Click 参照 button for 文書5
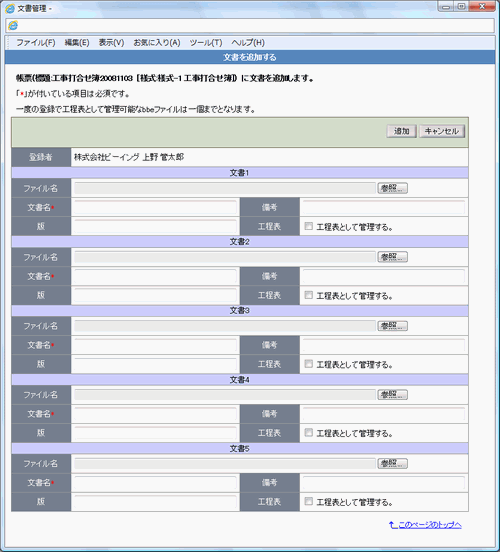This screenshot has height=552, width=500. tap(393, 463)
